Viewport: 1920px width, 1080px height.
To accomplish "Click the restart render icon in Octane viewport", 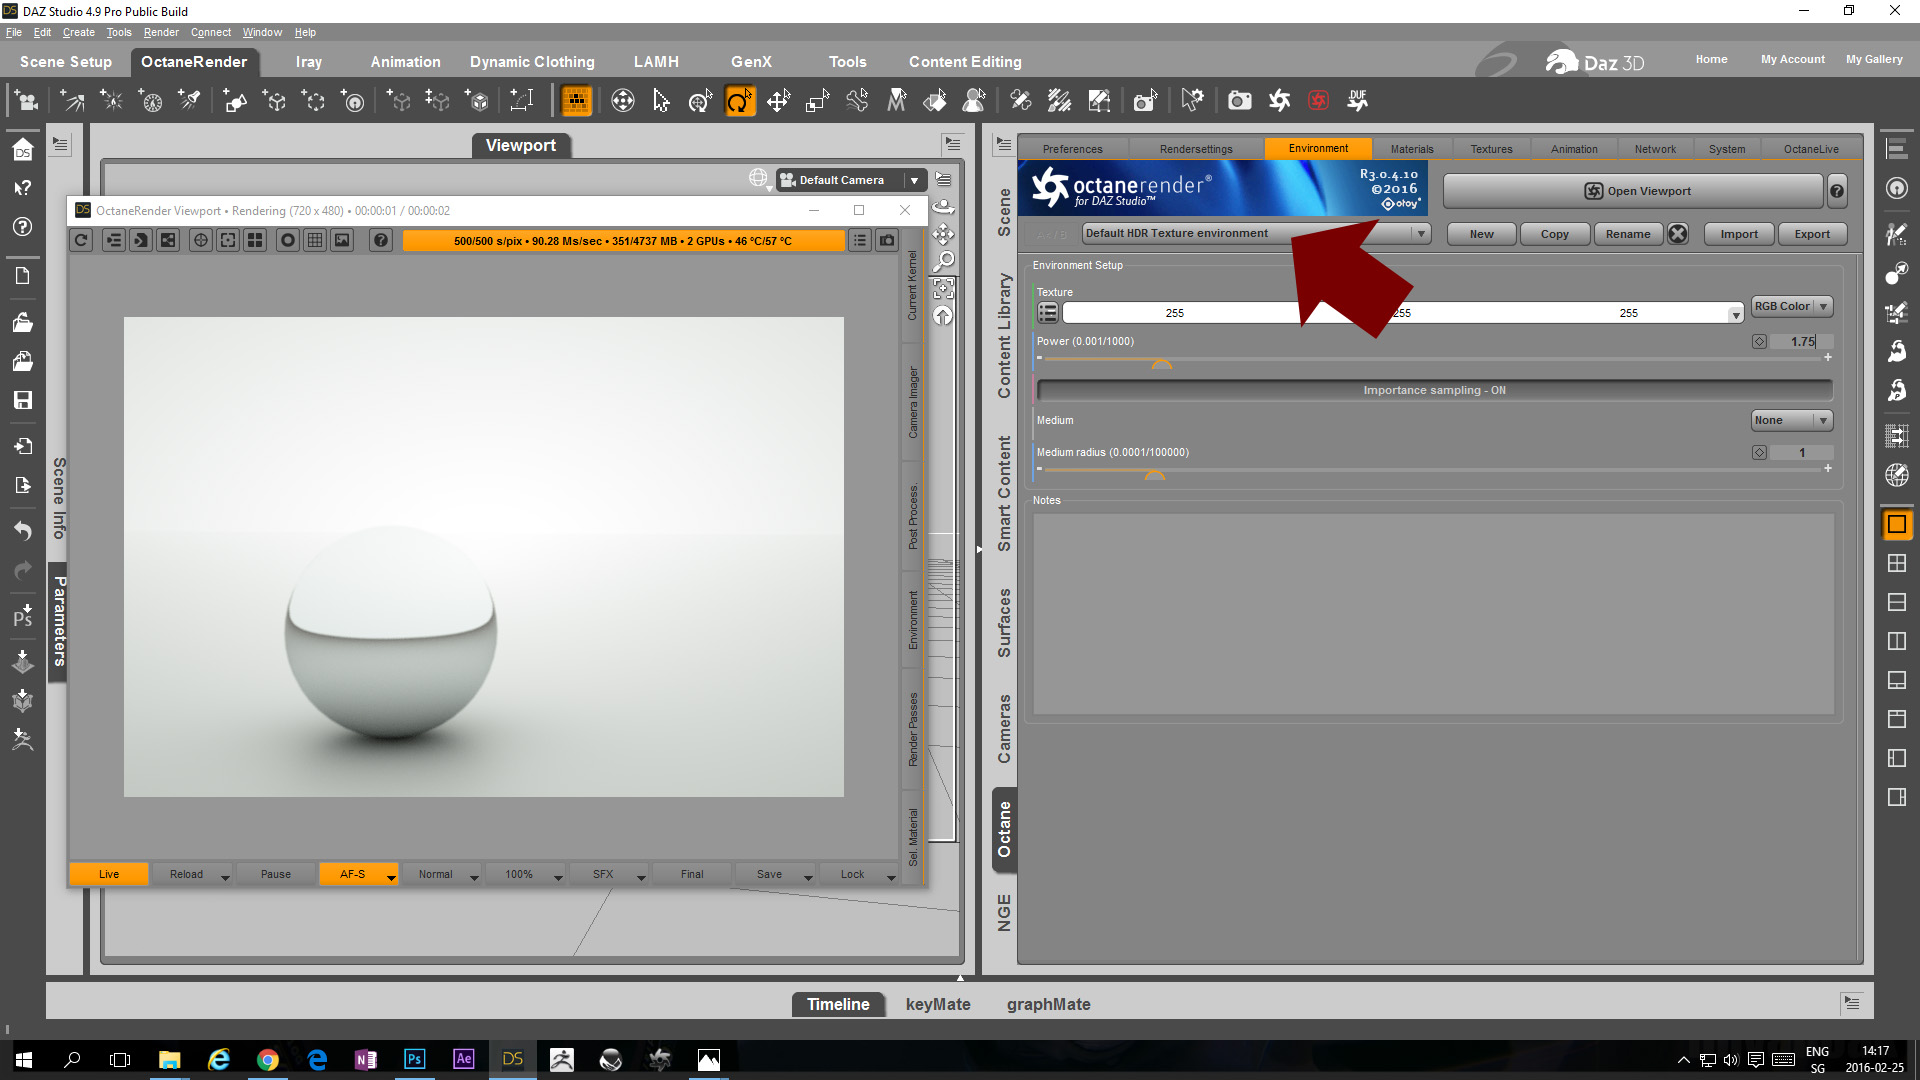I will pos(82,240).
